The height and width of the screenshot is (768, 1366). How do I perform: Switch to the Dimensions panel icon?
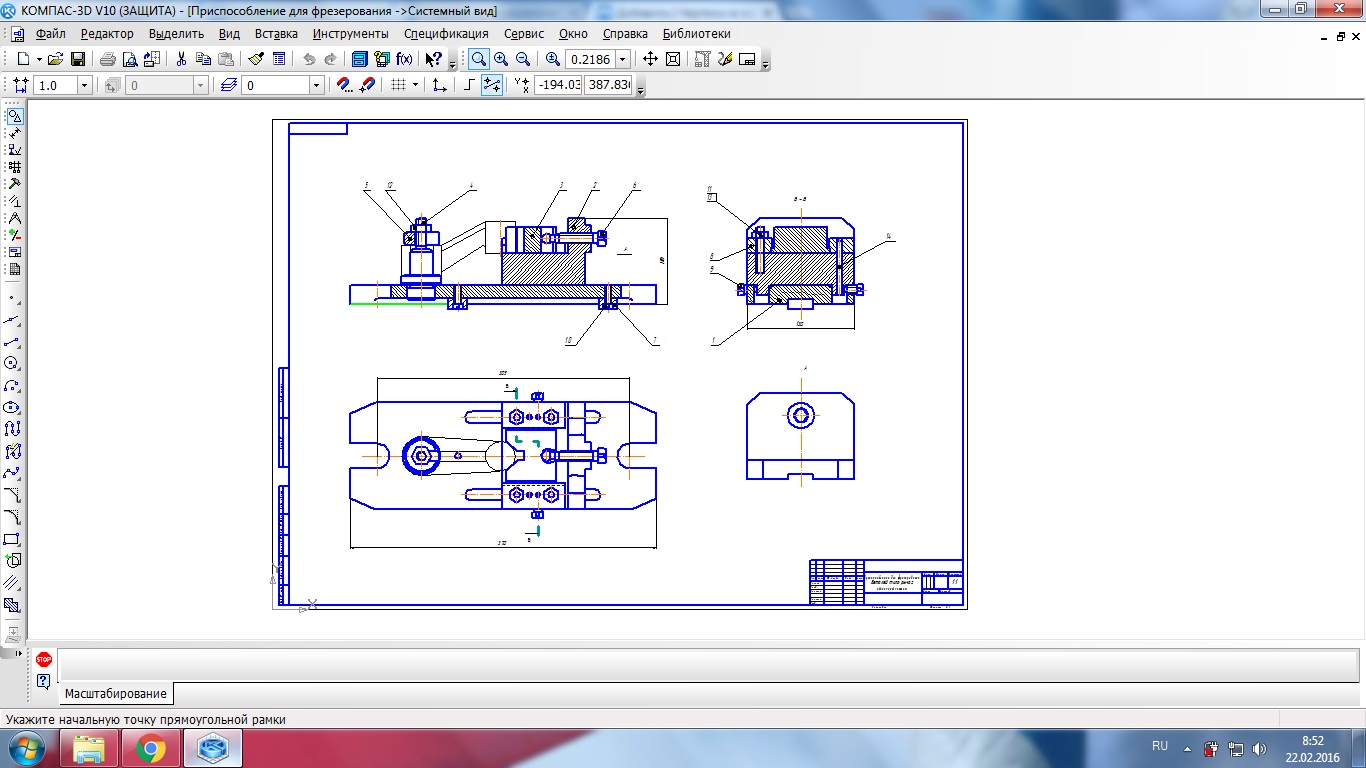coord(14,133)
